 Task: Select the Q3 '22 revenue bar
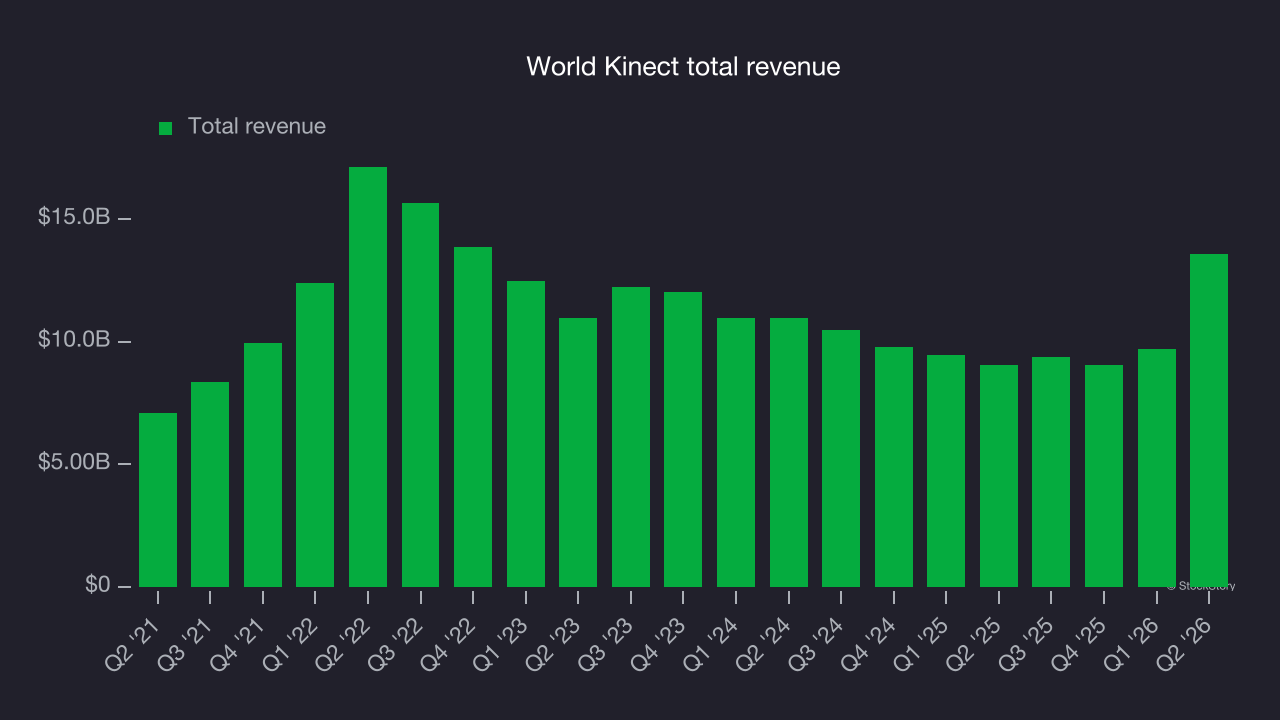pos(421,395)
